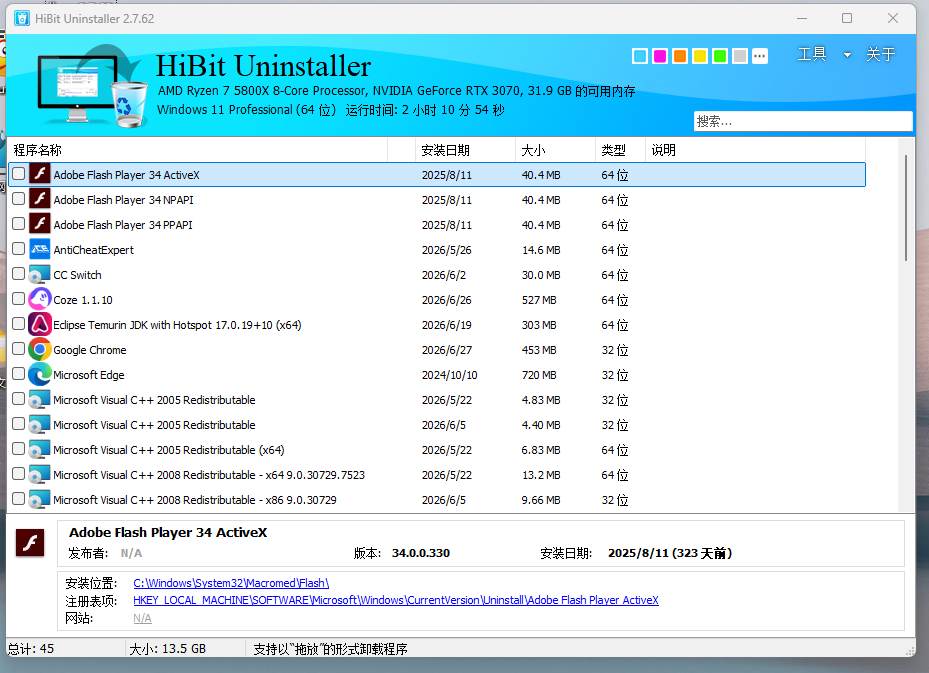929x673 pixels.
Task: Click the computer and recycle bin logo
Action: point(92,87)
